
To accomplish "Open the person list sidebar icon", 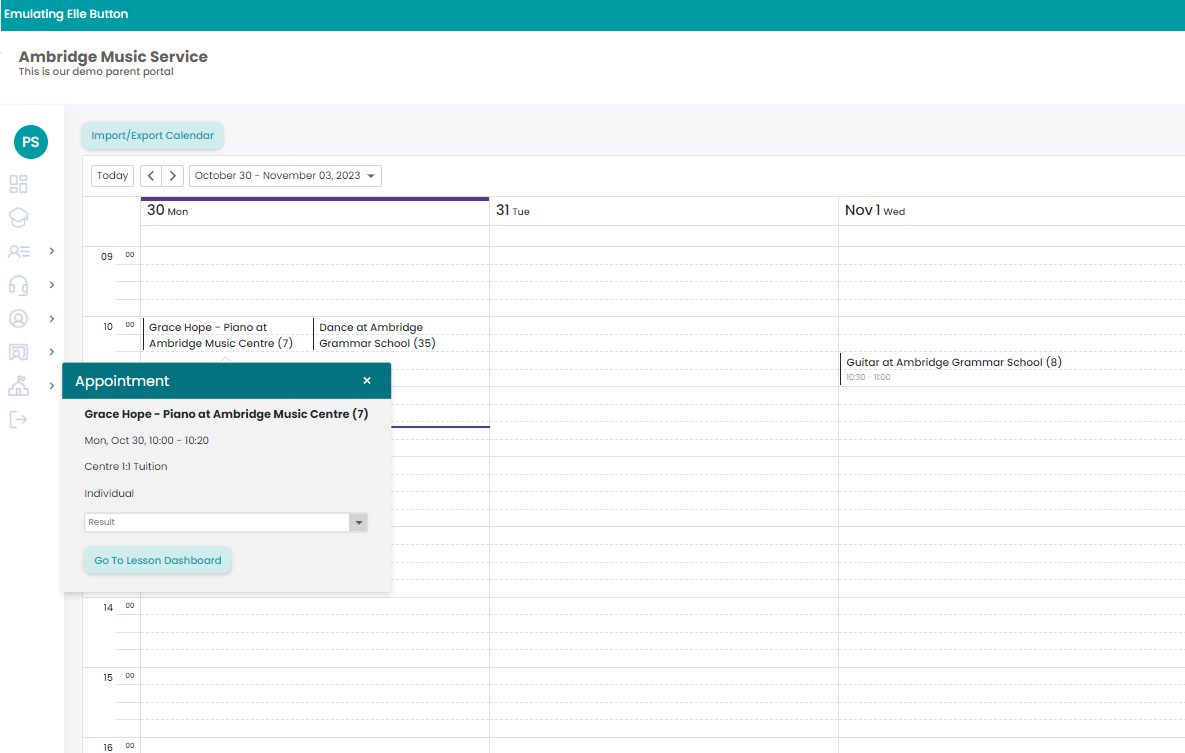I will pyautogui.click(x=19, y=251).
